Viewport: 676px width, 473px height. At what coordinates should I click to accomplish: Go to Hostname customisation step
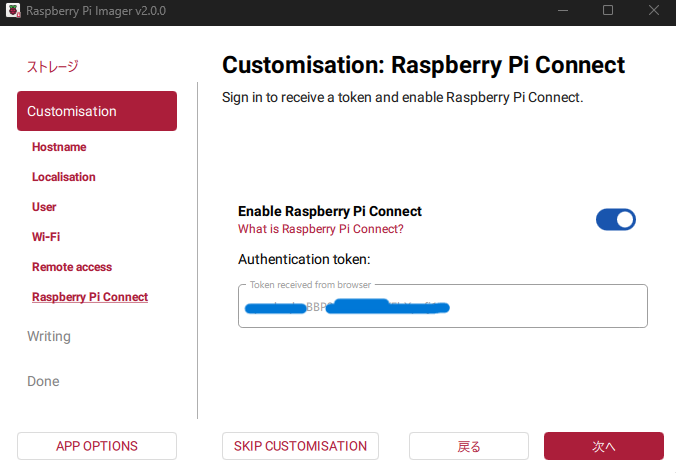click(59, 147)
